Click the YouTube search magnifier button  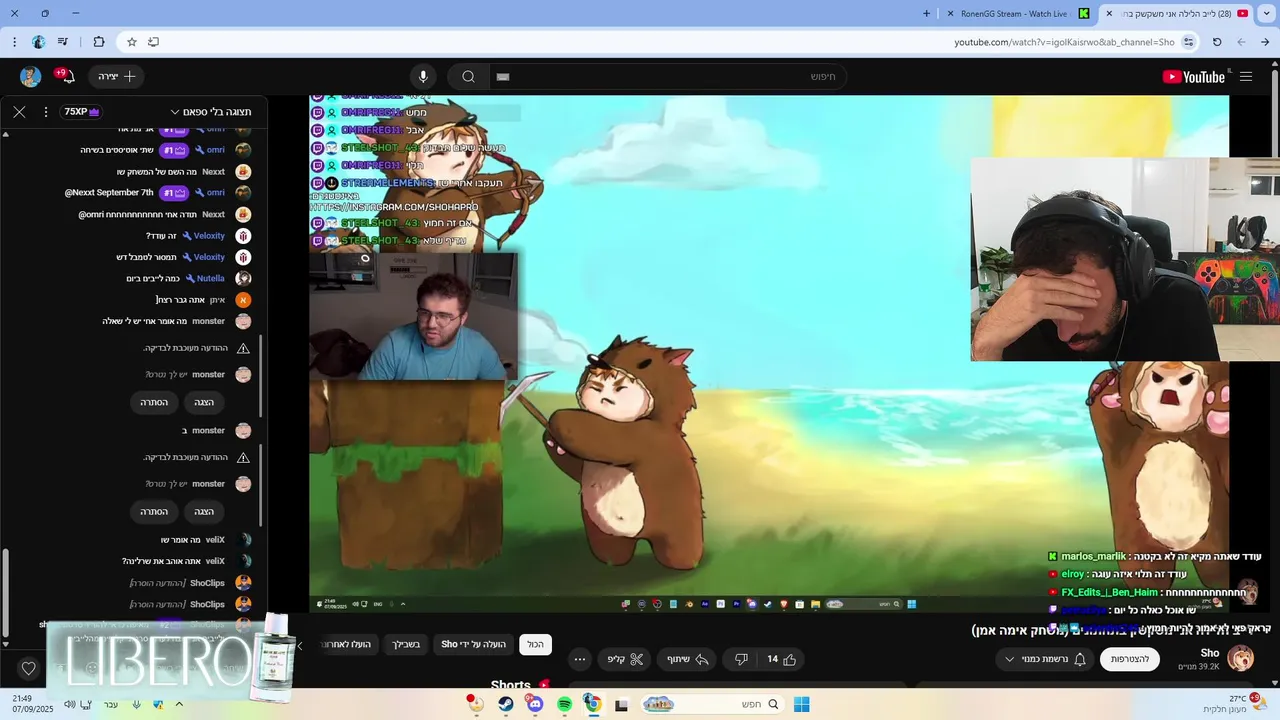pyautogui.click(x=468, y=77)
